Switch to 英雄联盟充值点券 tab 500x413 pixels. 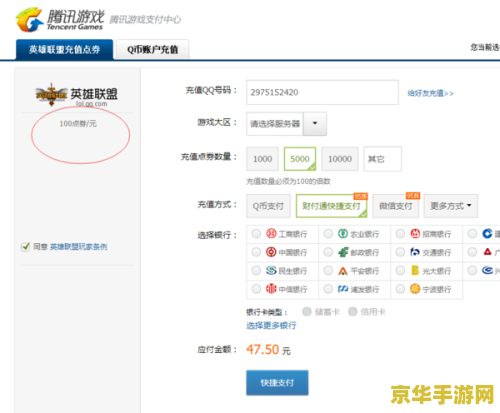coord(64,49)
